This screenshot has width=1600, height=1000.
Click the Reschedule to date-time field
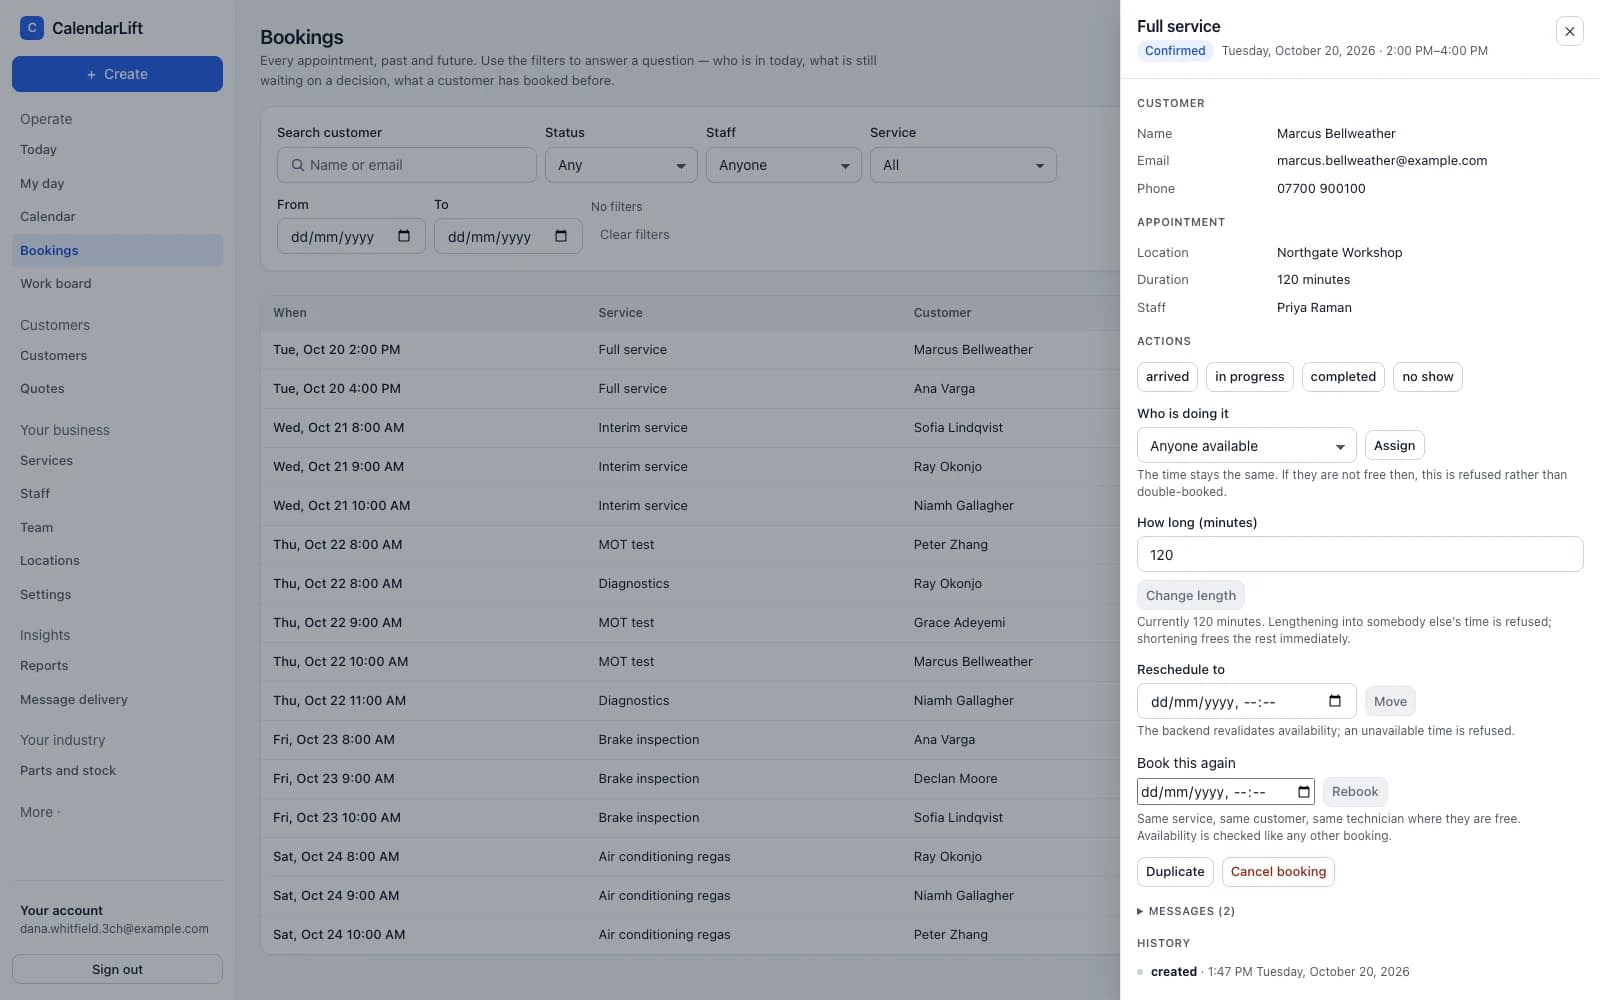point(1246,701)
